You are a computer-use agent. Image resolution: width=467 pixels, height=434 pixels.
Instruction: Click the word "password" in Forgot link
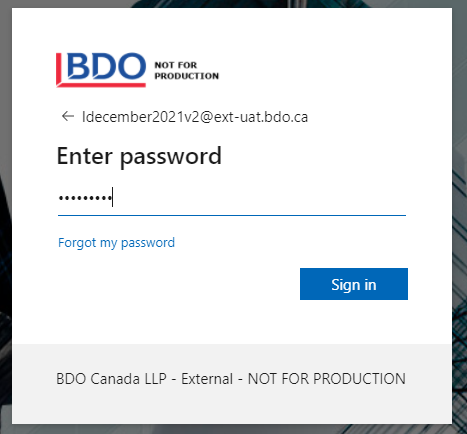click(148, 243)
